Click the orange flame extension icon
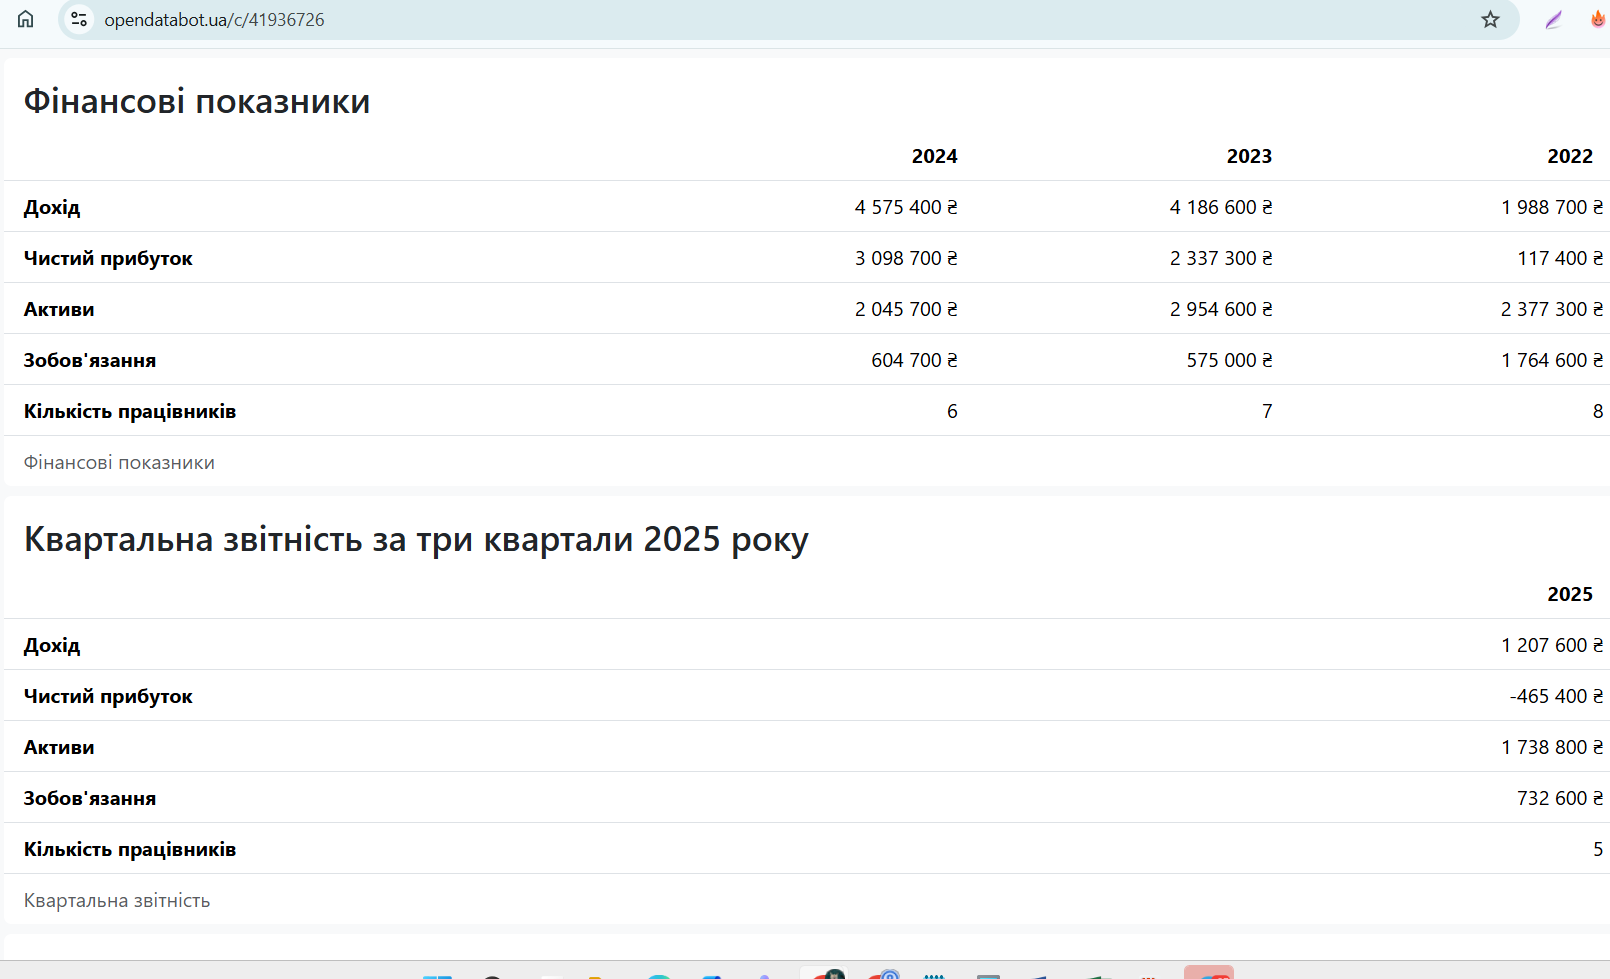The height and width of the screenshot is (979, 1610). click(x=1597, y=19)
